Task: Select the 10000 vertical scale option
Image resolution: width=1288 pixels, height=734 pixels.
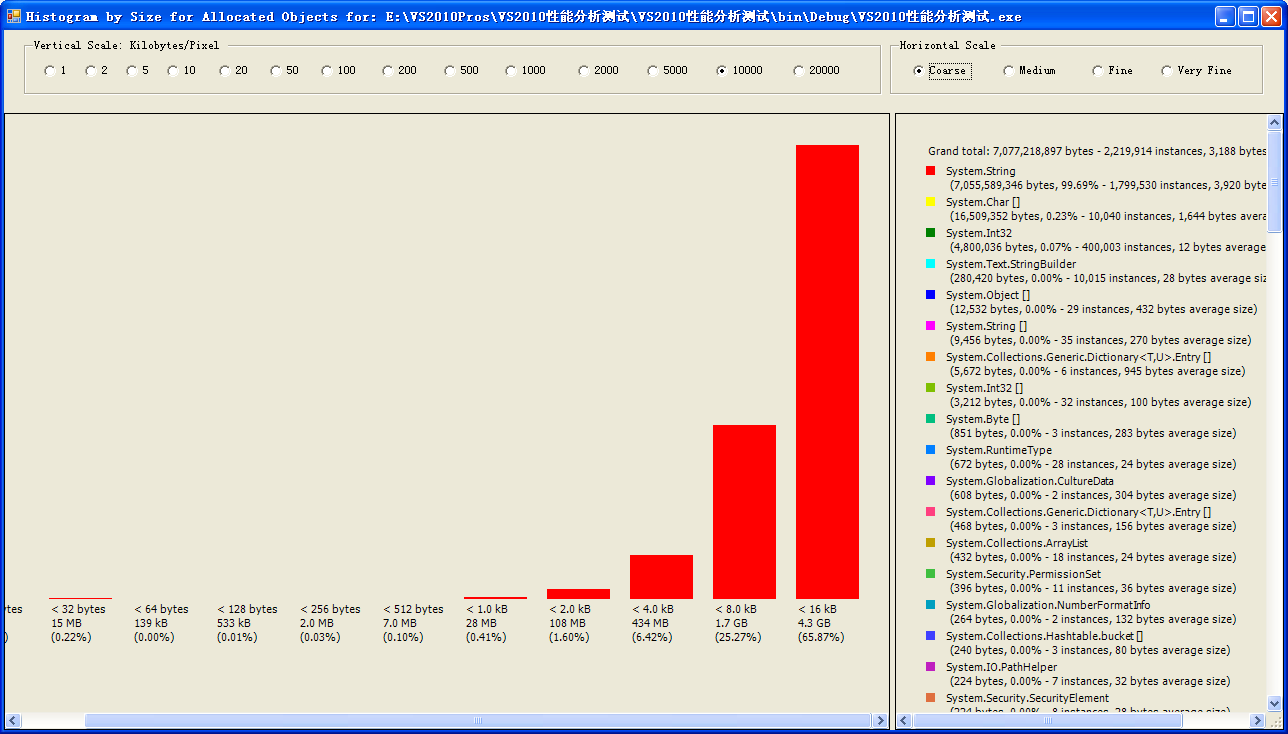Action: [x=740, y=71]
